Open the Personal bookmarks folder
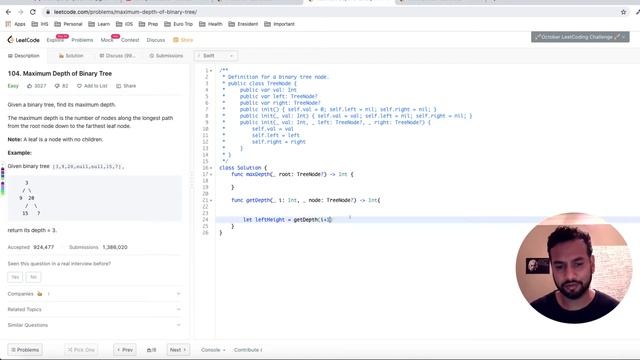This screenshot has height=360, width=640. pos(69,24)
